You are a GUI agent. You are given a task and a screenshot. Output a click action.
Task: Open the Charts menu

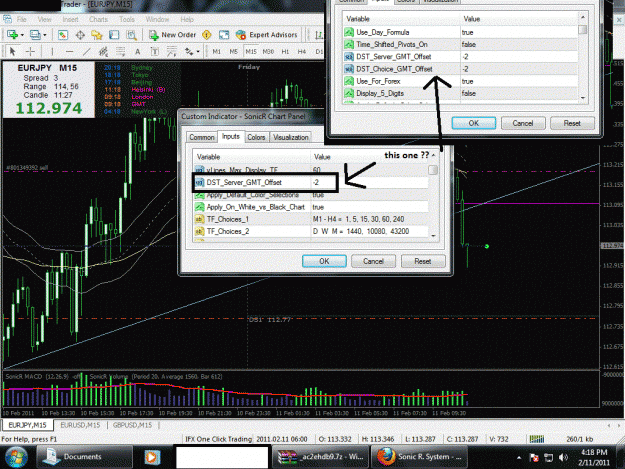tap(98, 19)
